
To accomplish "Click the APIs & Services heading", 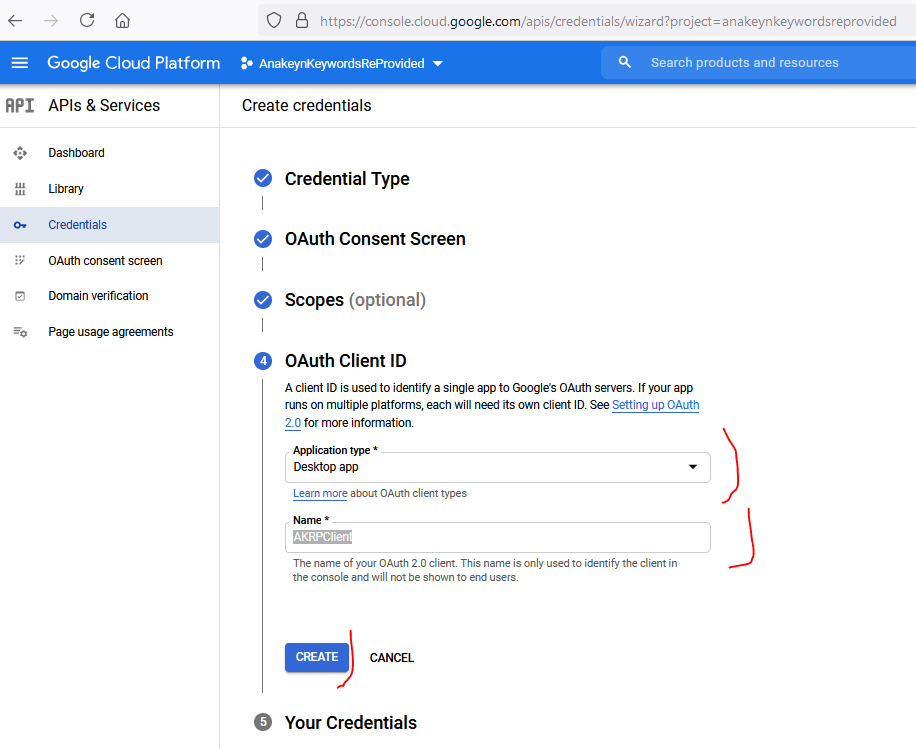I will point(104,105).
